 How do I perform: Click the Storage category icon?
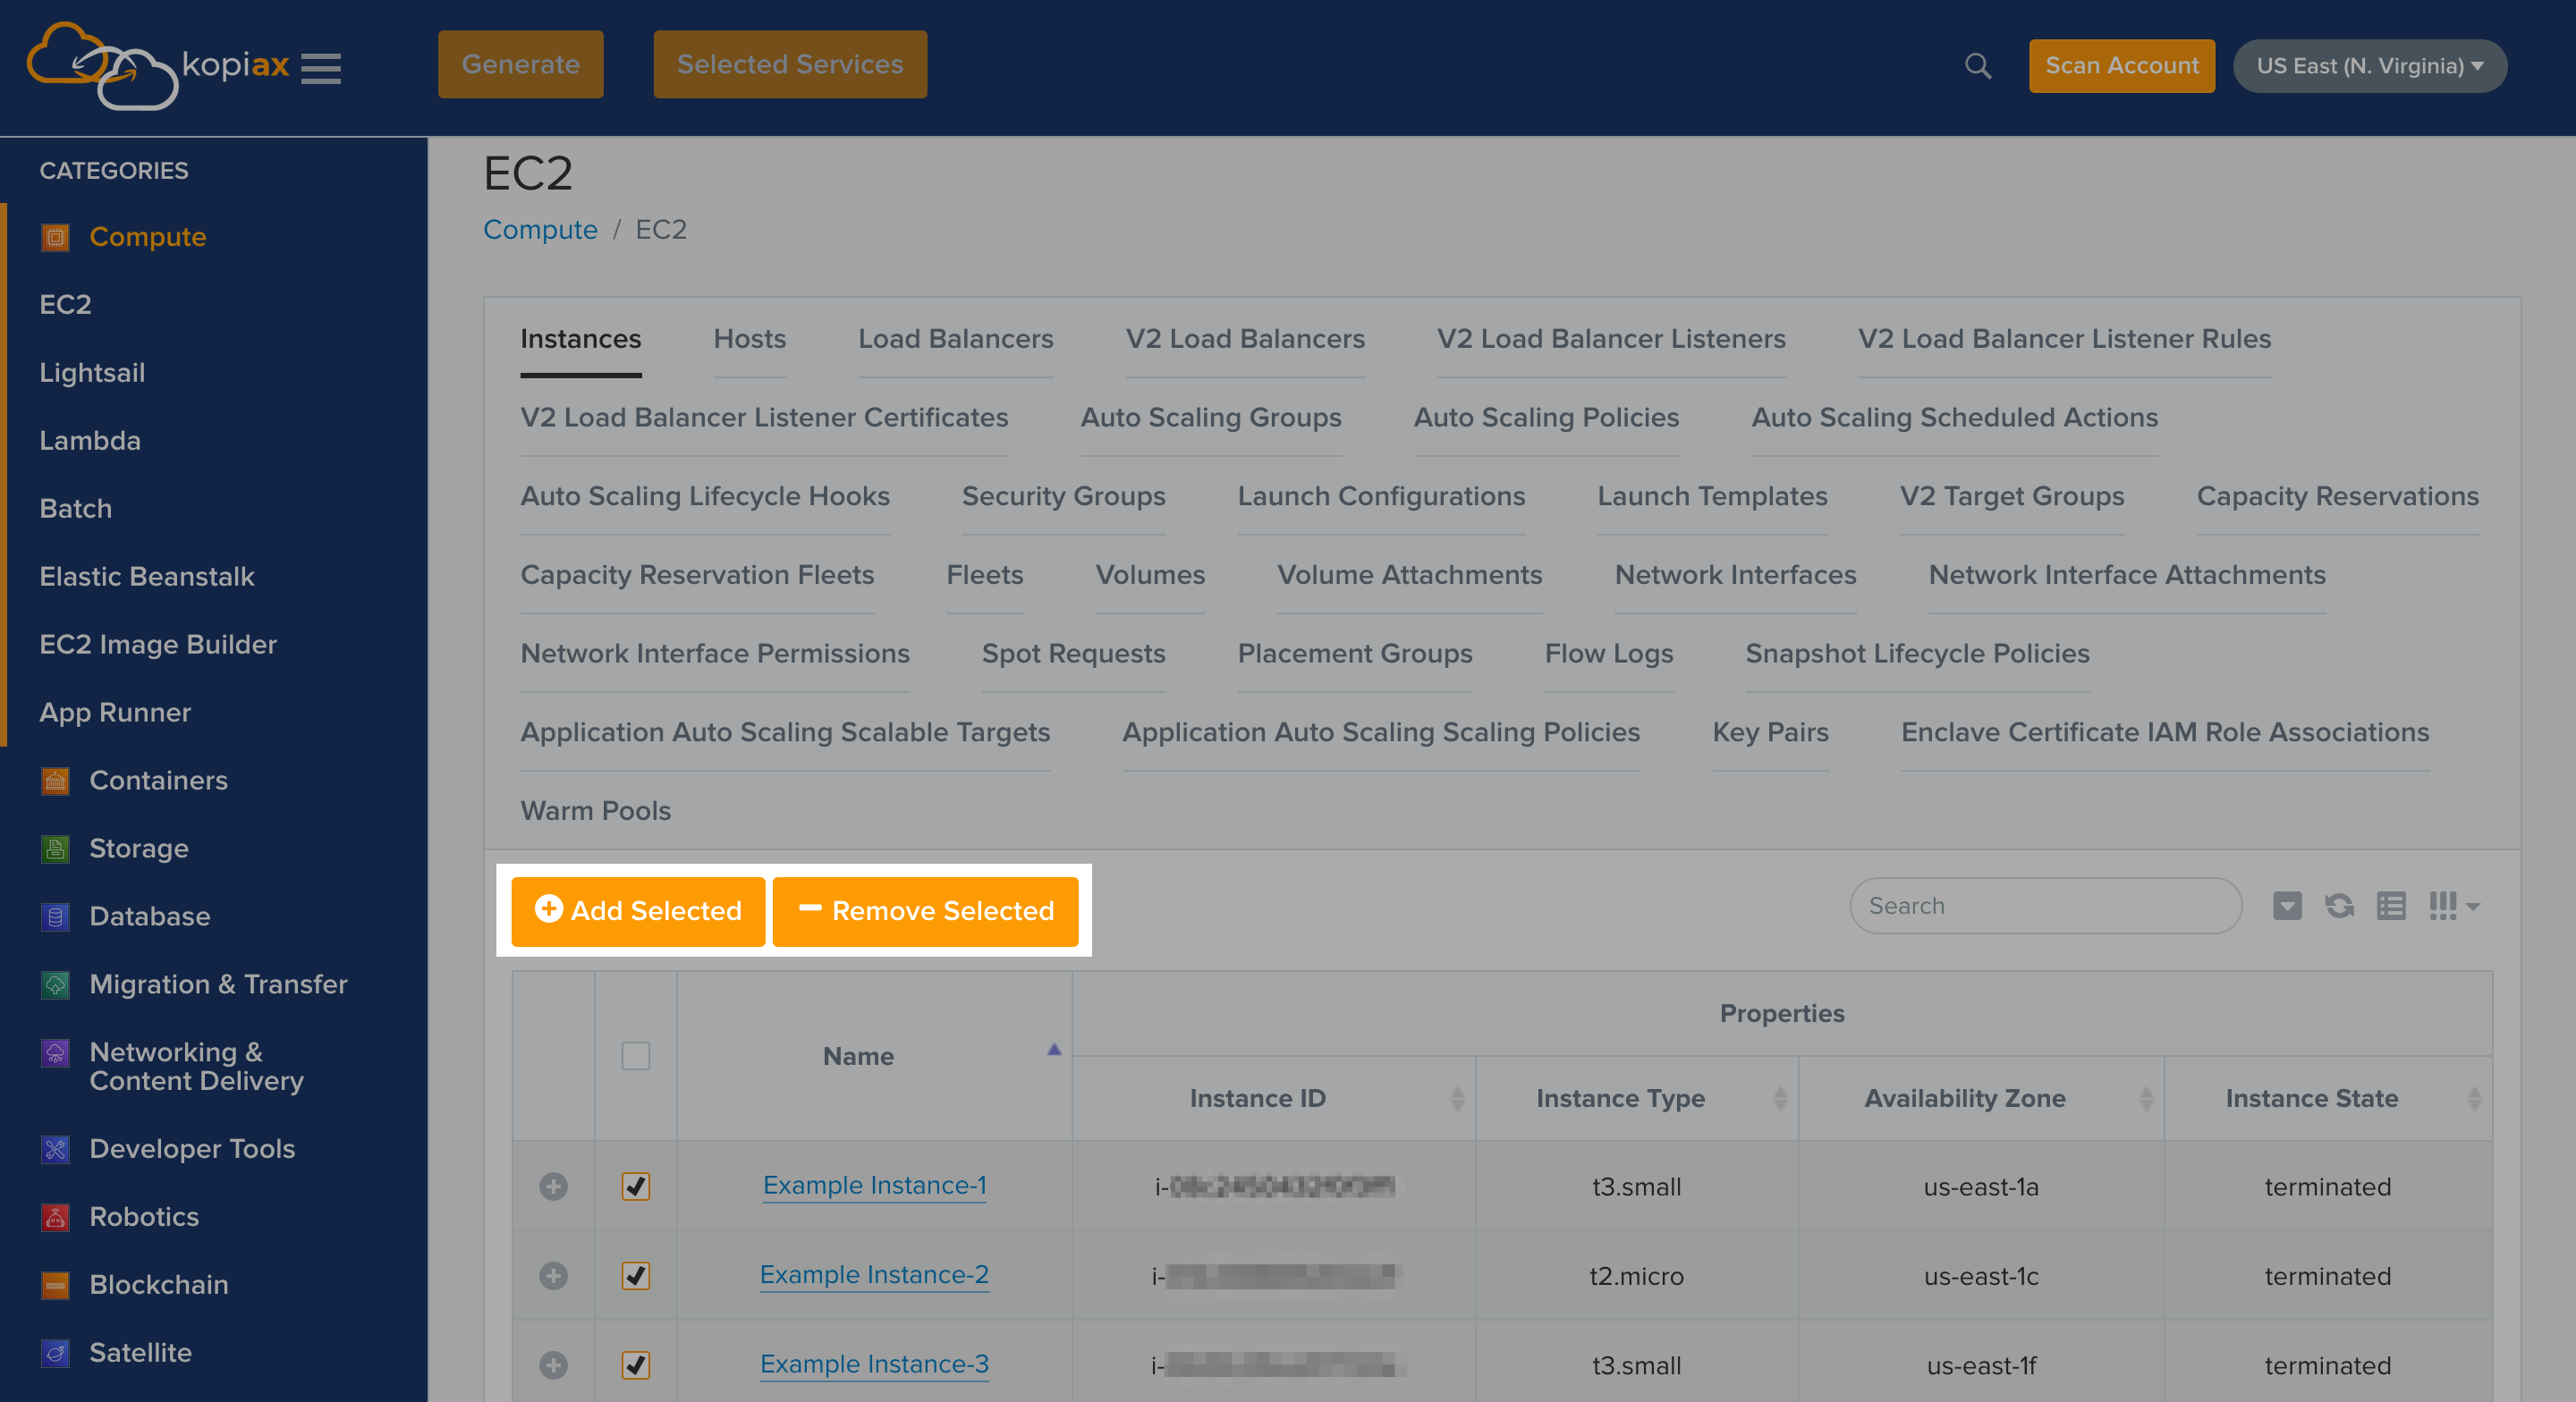(x=55, y=849)
